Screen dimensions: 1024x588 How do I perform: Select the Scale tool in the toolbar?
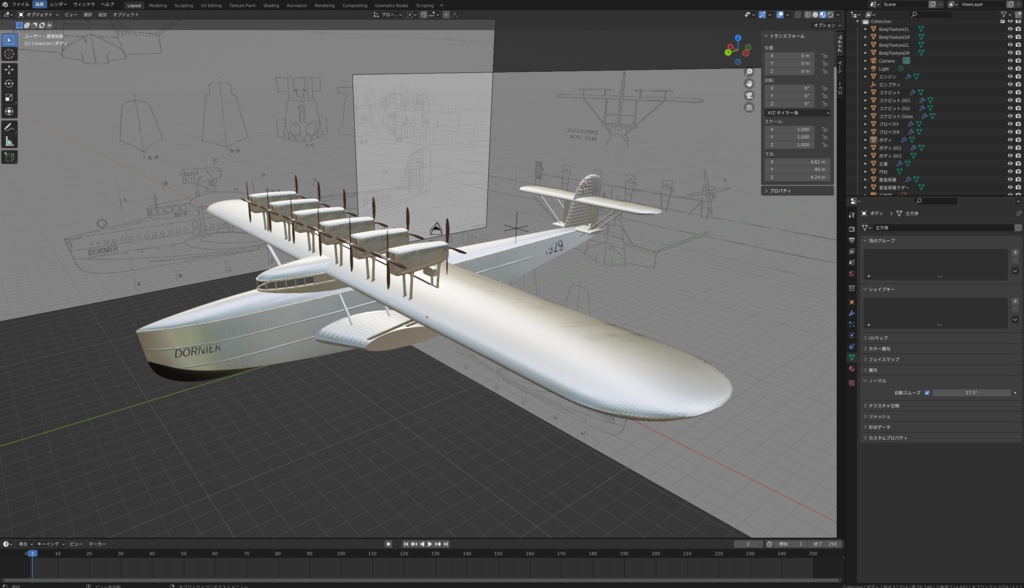[9, 97]
